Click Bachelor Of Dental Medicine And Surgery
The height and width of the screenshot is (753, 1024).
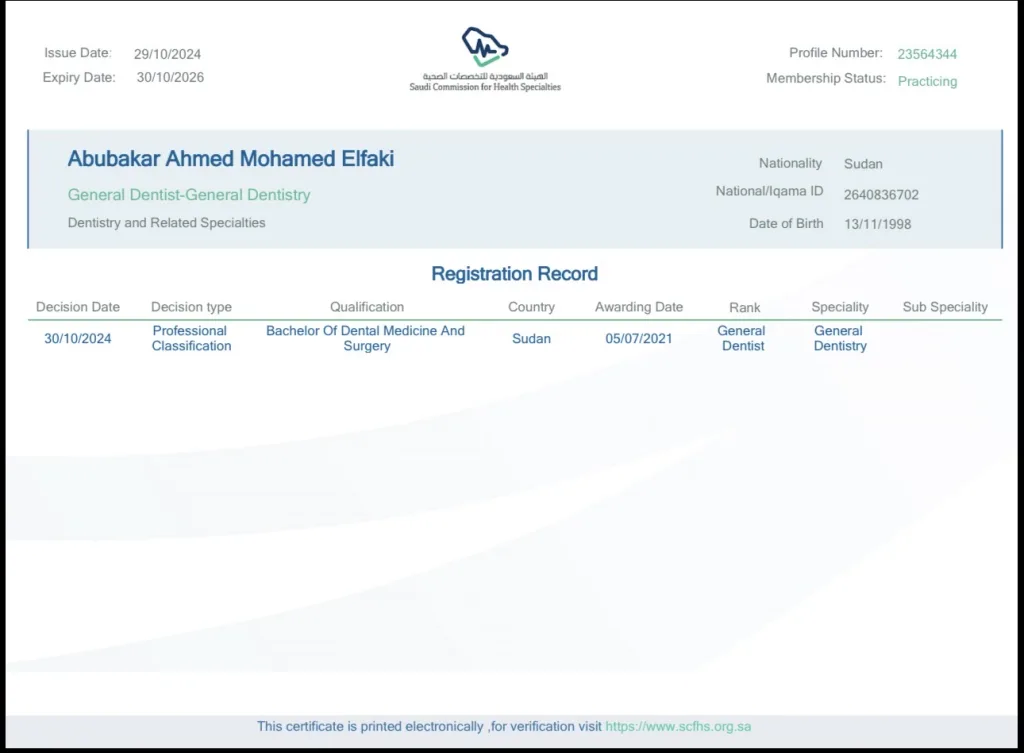point(366,338)
